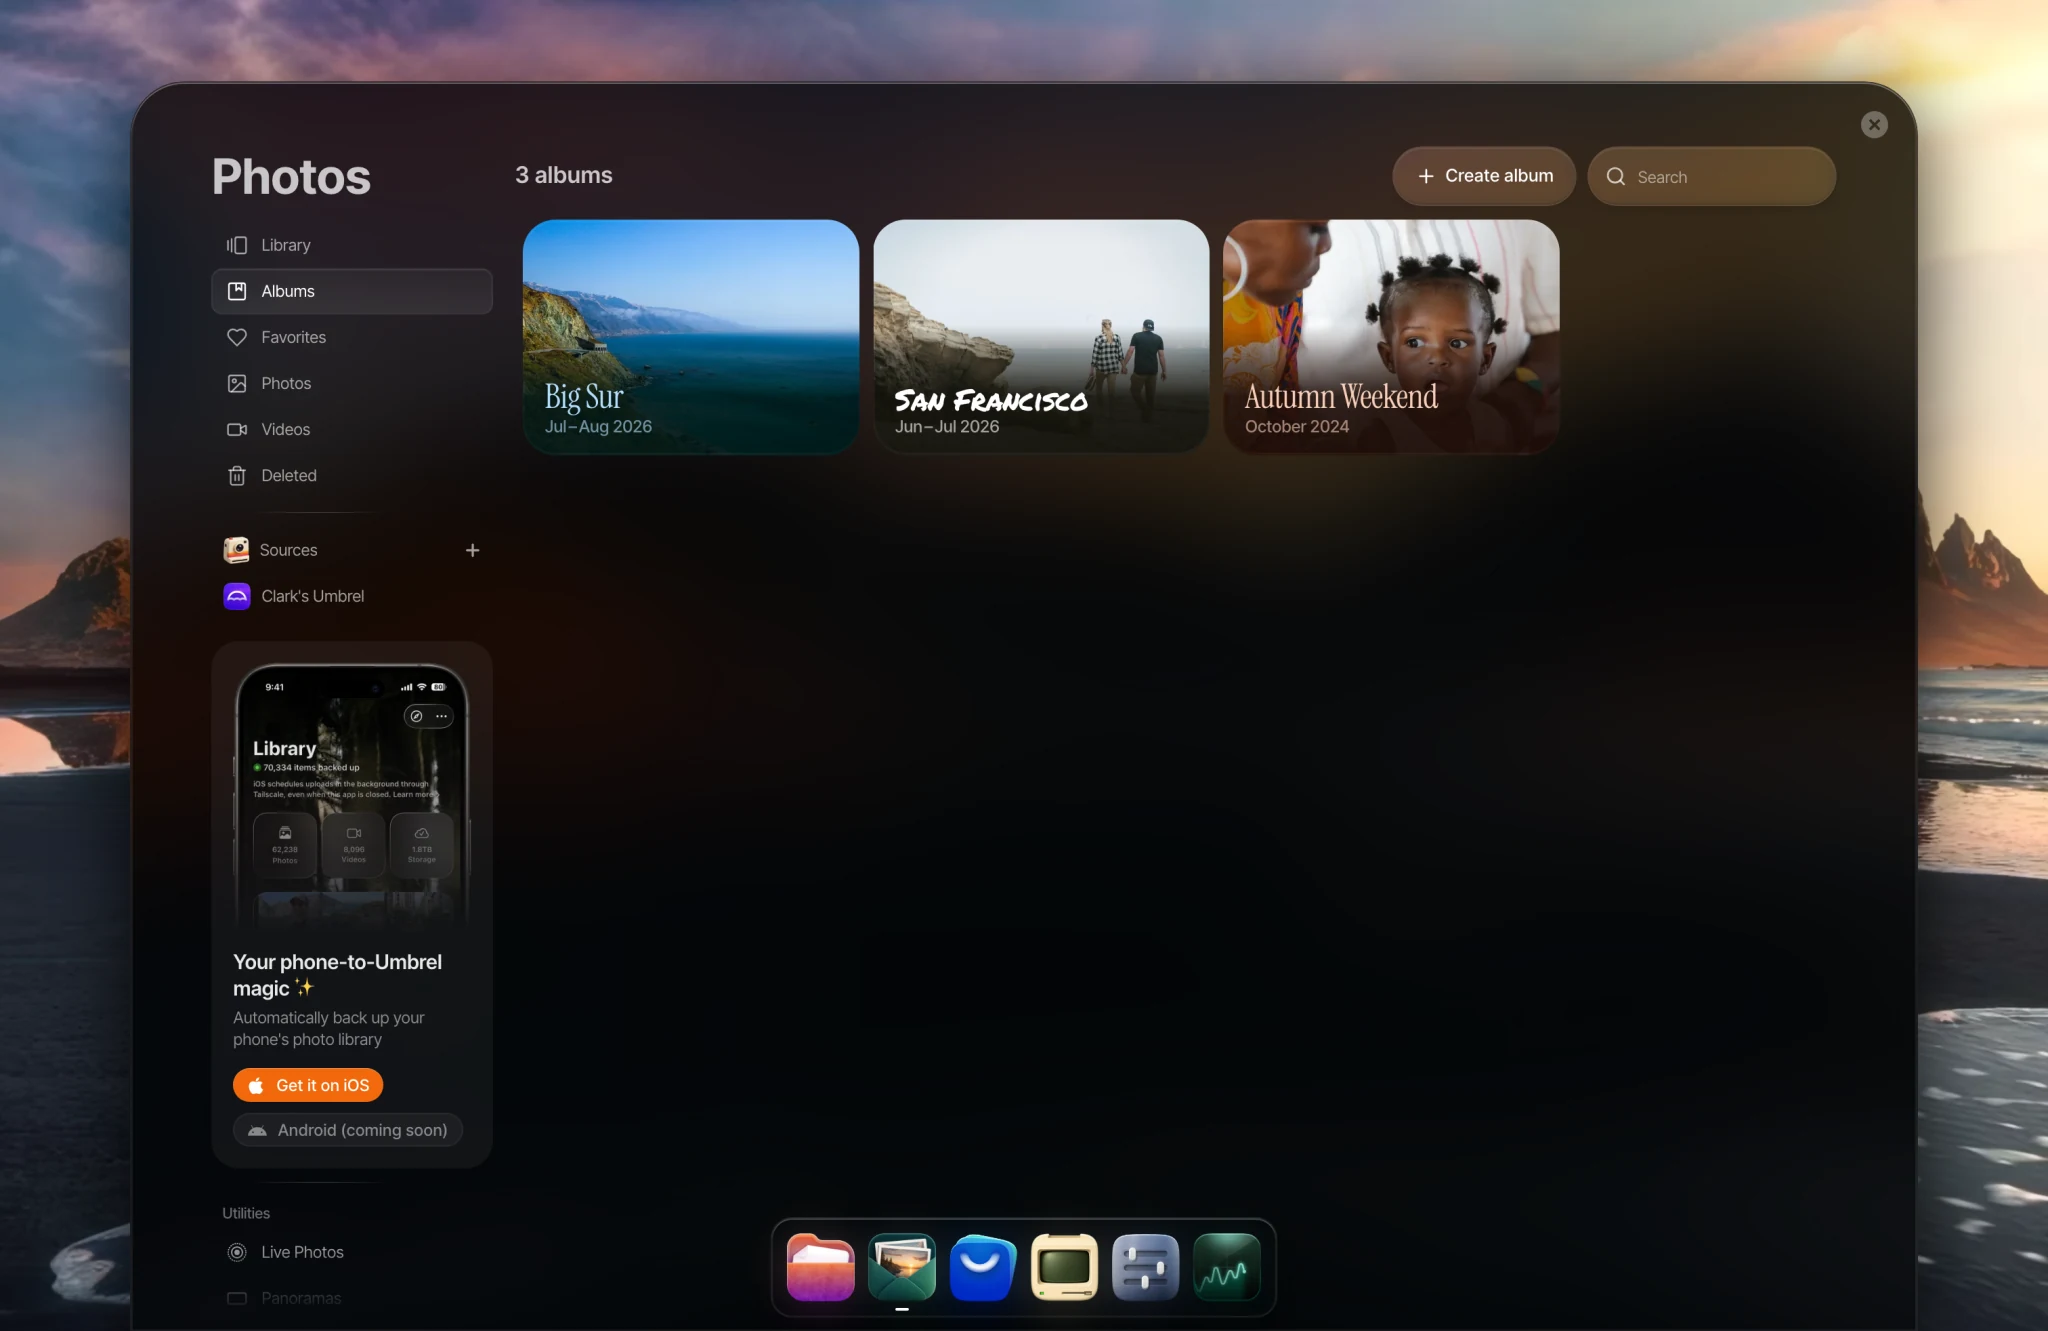
Task: Open Live Photos utility icon
Action: (x=237, y=1252)
